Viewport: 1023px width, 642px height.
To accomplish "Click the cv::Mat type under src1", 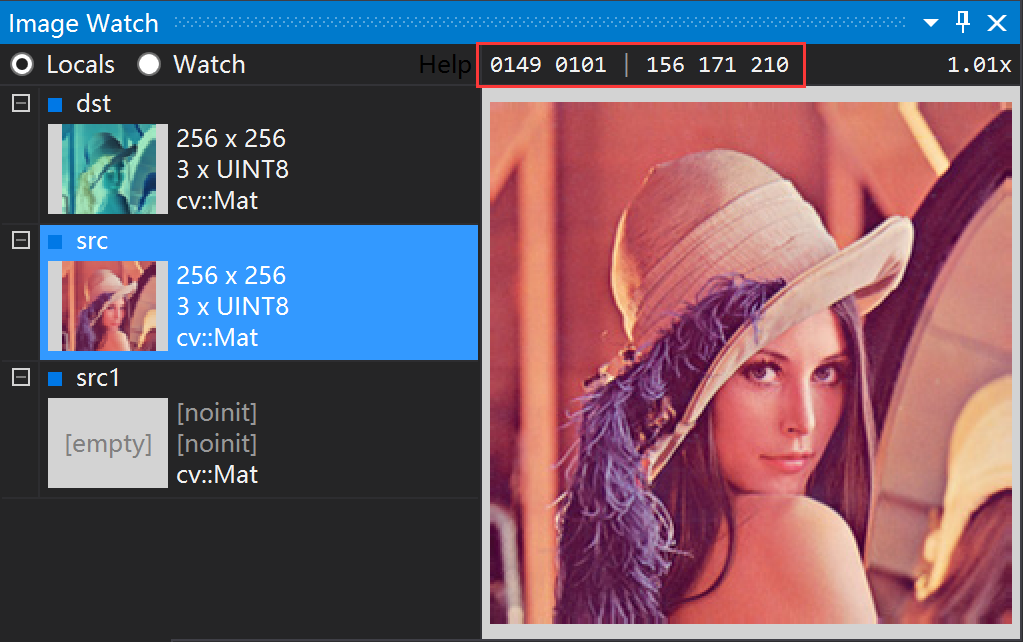I will tap(217, 474).
